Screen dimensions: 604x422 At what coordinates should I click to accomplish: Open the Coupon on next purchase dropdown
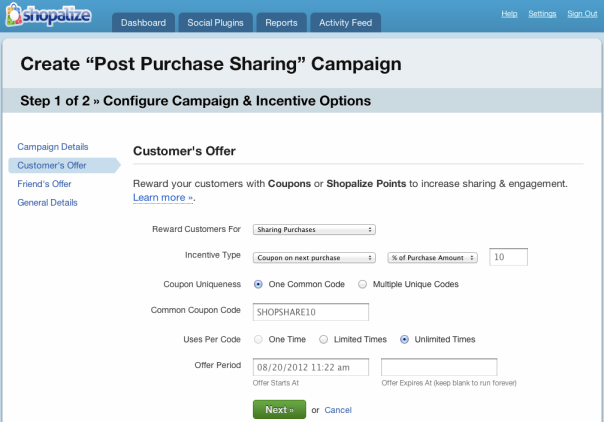(x=314, y=258)
